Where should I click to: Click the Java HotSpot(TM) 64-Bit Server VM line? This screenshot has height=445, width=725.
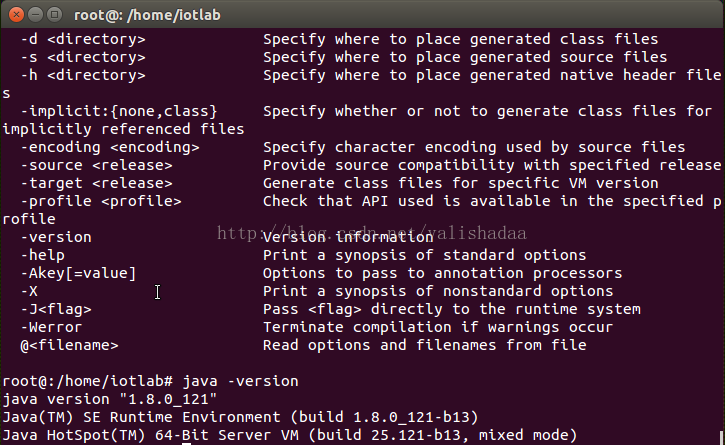(290, 435)
